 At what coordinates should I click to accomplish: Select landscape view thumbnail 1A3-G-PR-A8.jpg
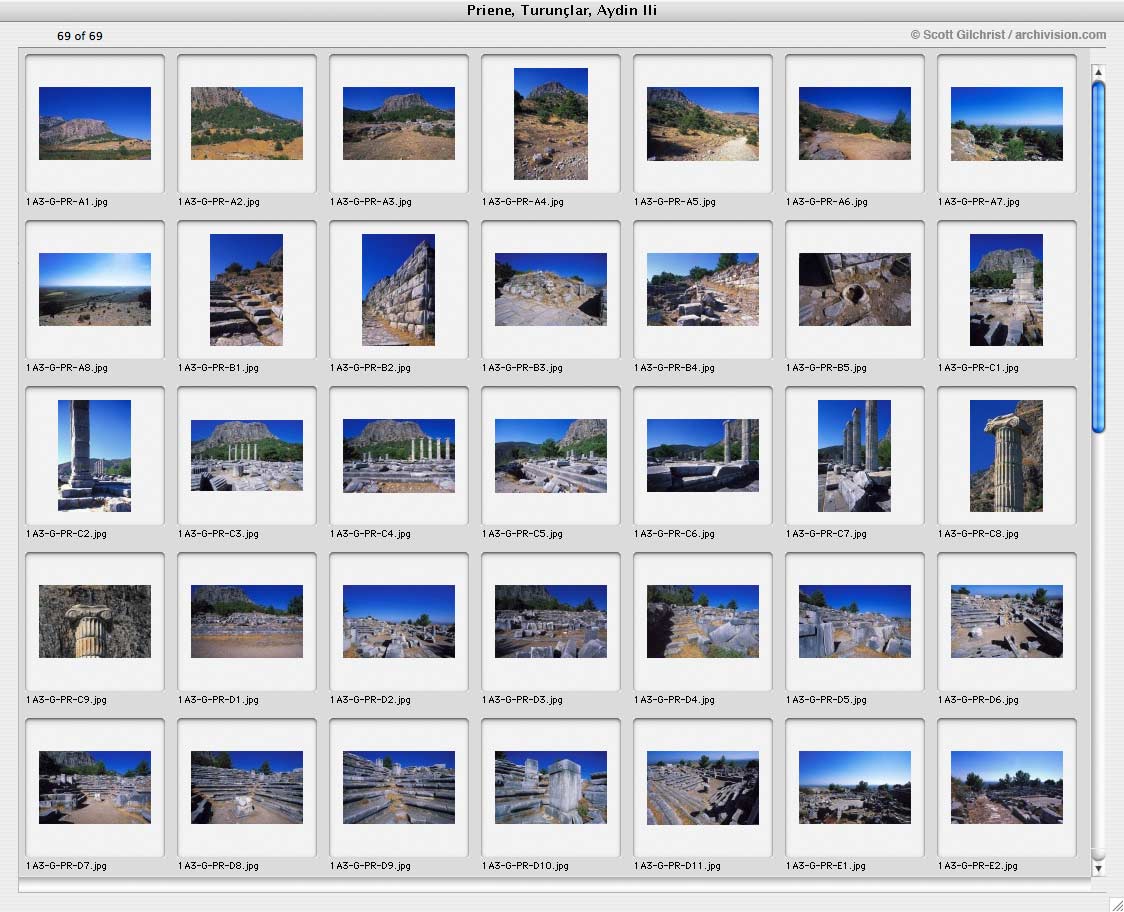click(95, 290)
